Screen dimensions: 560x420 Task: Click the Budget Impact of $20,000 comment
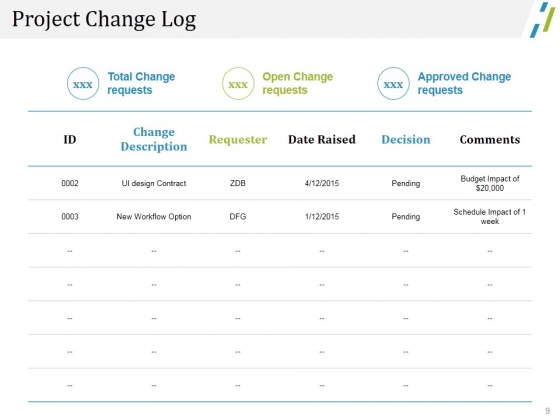(490, 183)
